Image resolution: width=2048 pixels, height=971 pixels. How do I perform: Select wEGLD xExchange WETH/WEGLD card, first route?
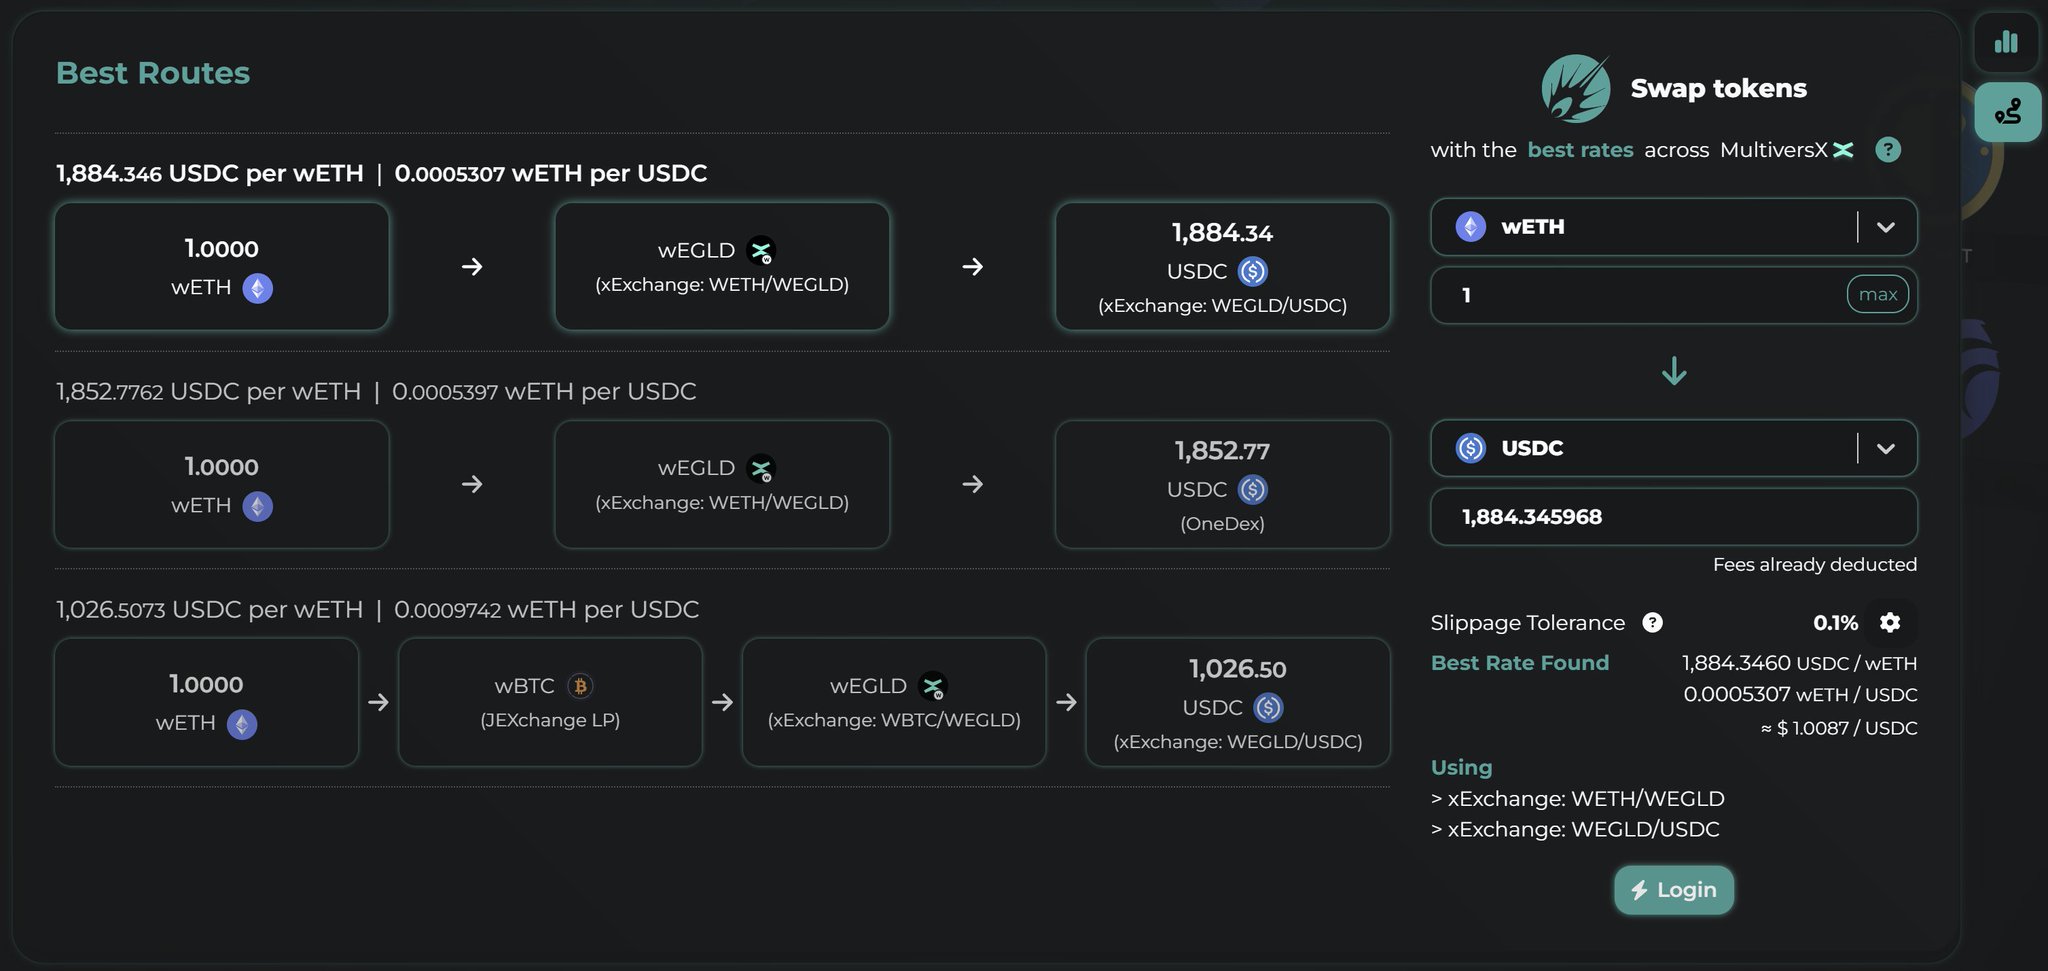tap(722, 267)
